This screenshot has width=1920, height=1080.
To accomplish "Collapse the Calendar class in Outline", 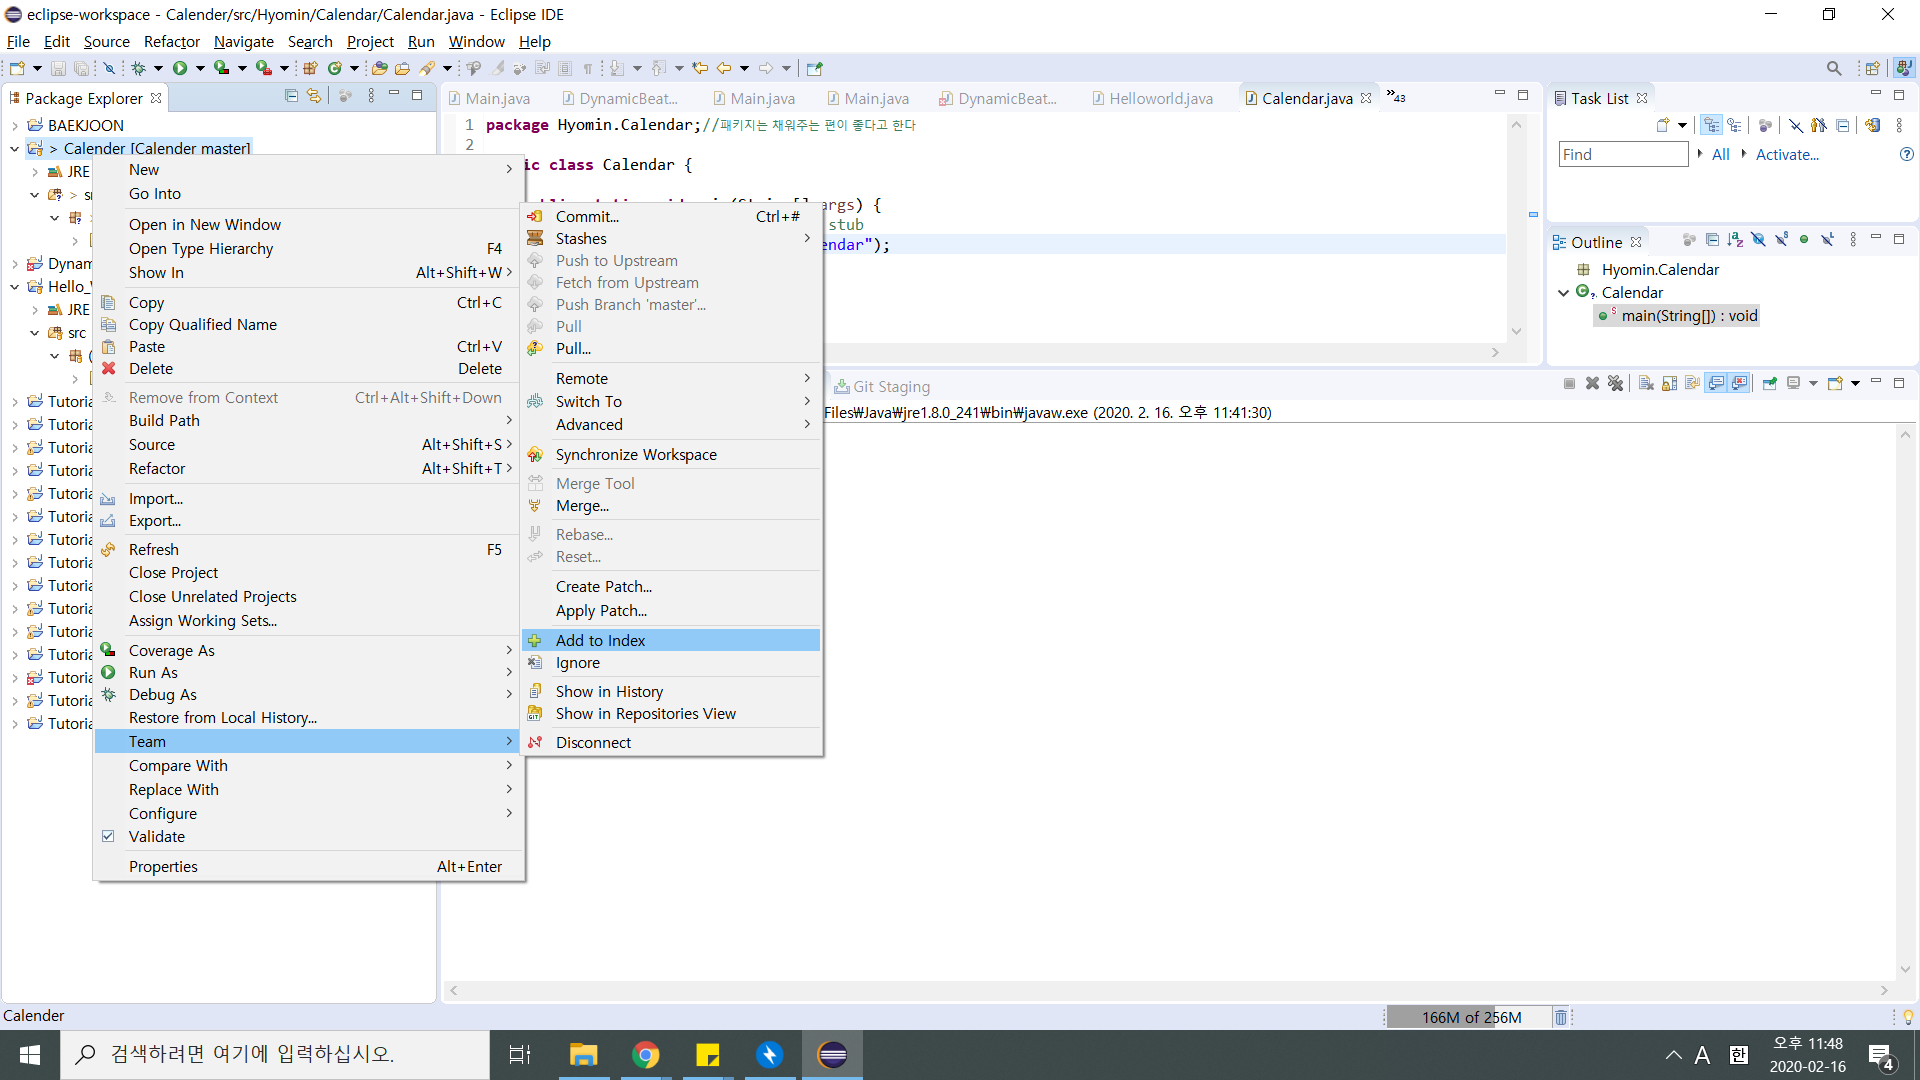I will (x=1563, y=293).
